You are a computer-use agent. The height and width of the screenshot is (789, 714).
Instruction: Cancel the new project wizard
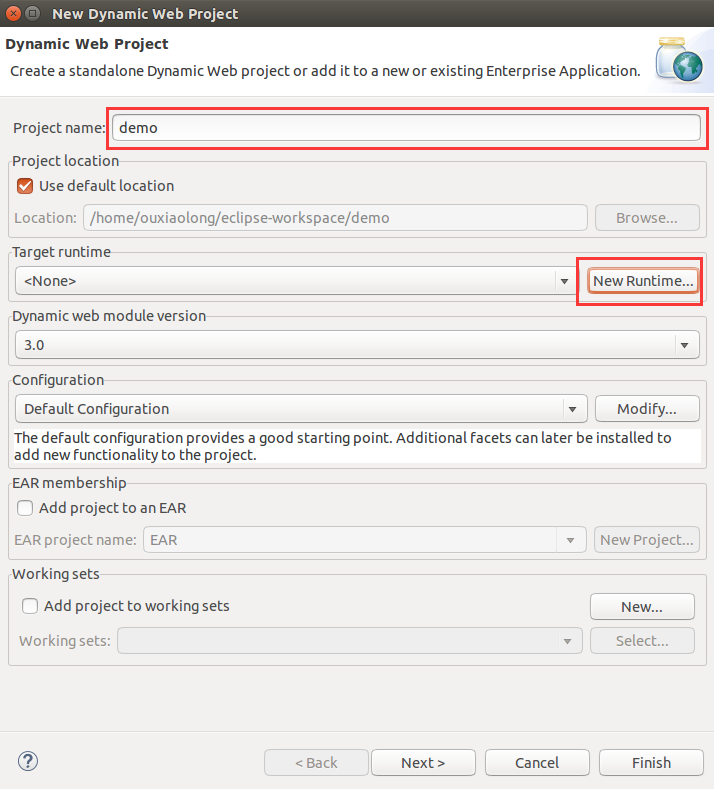coord(537,762)
